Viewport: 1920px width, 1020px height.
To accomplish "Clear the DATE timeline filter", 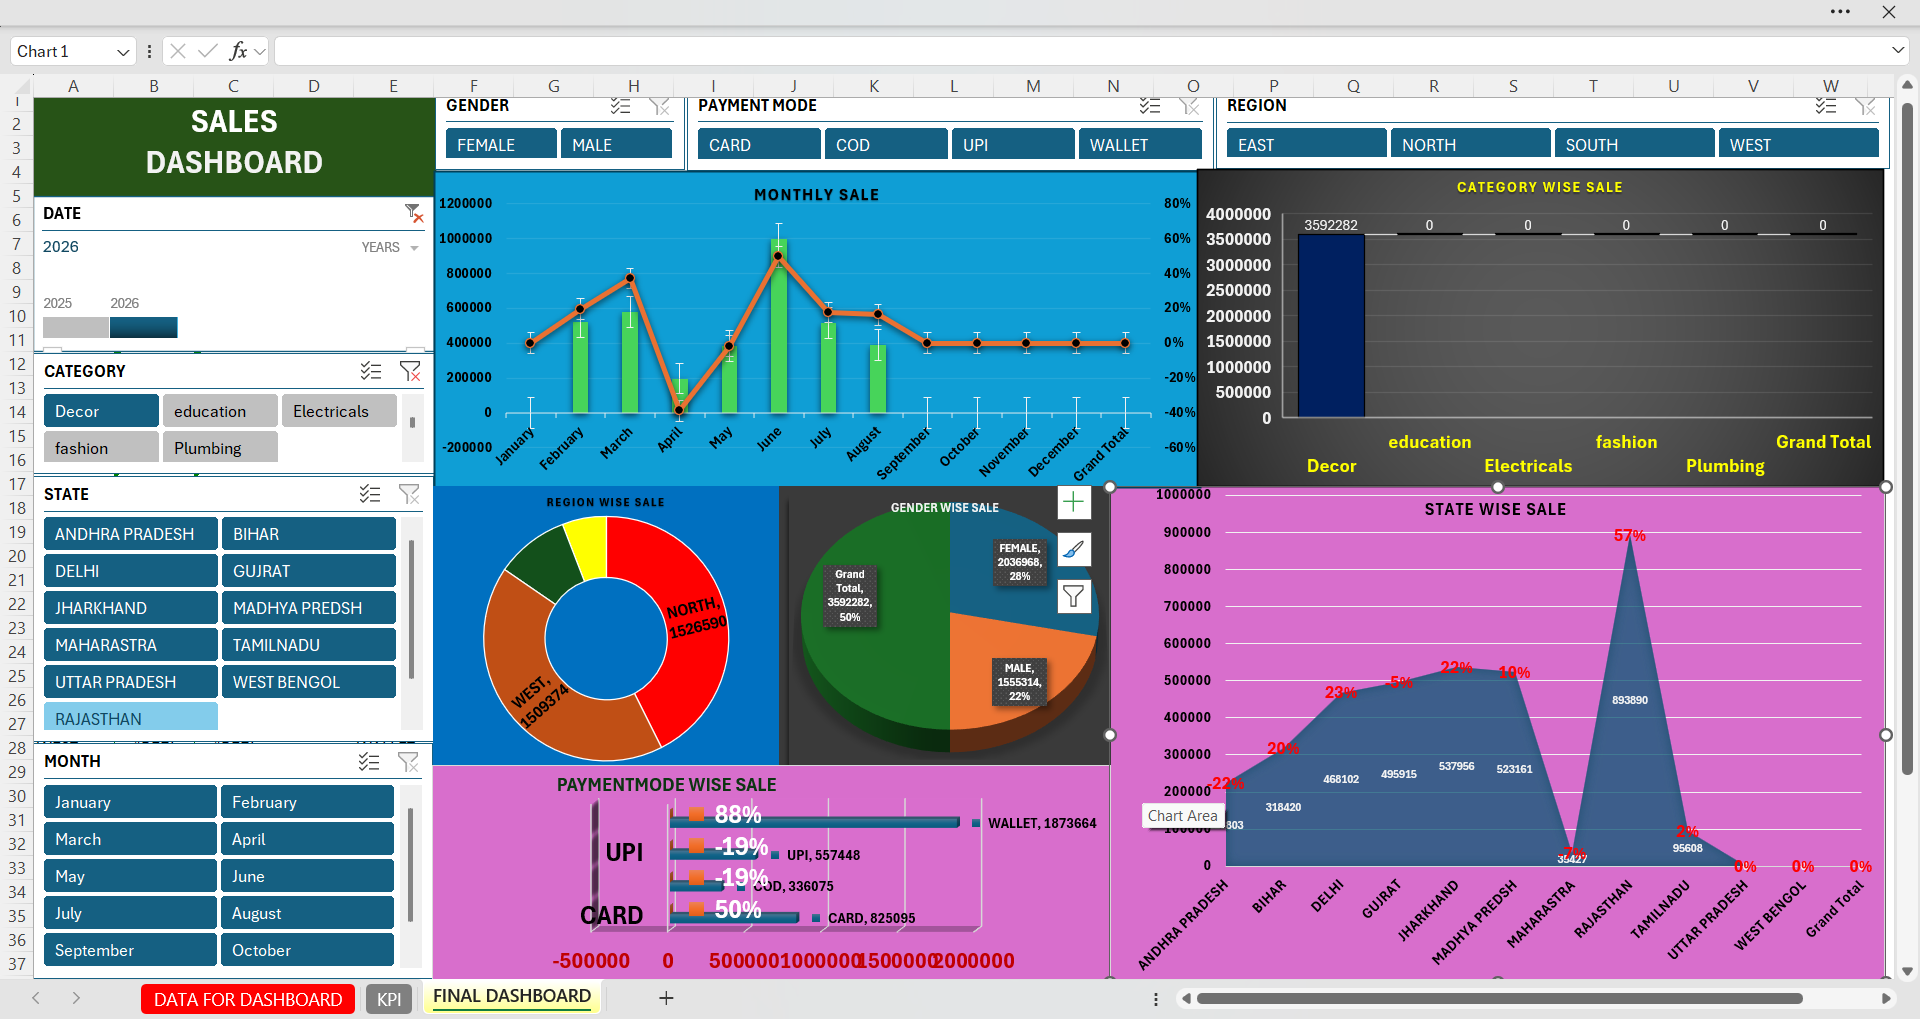I will coord(413,213).
